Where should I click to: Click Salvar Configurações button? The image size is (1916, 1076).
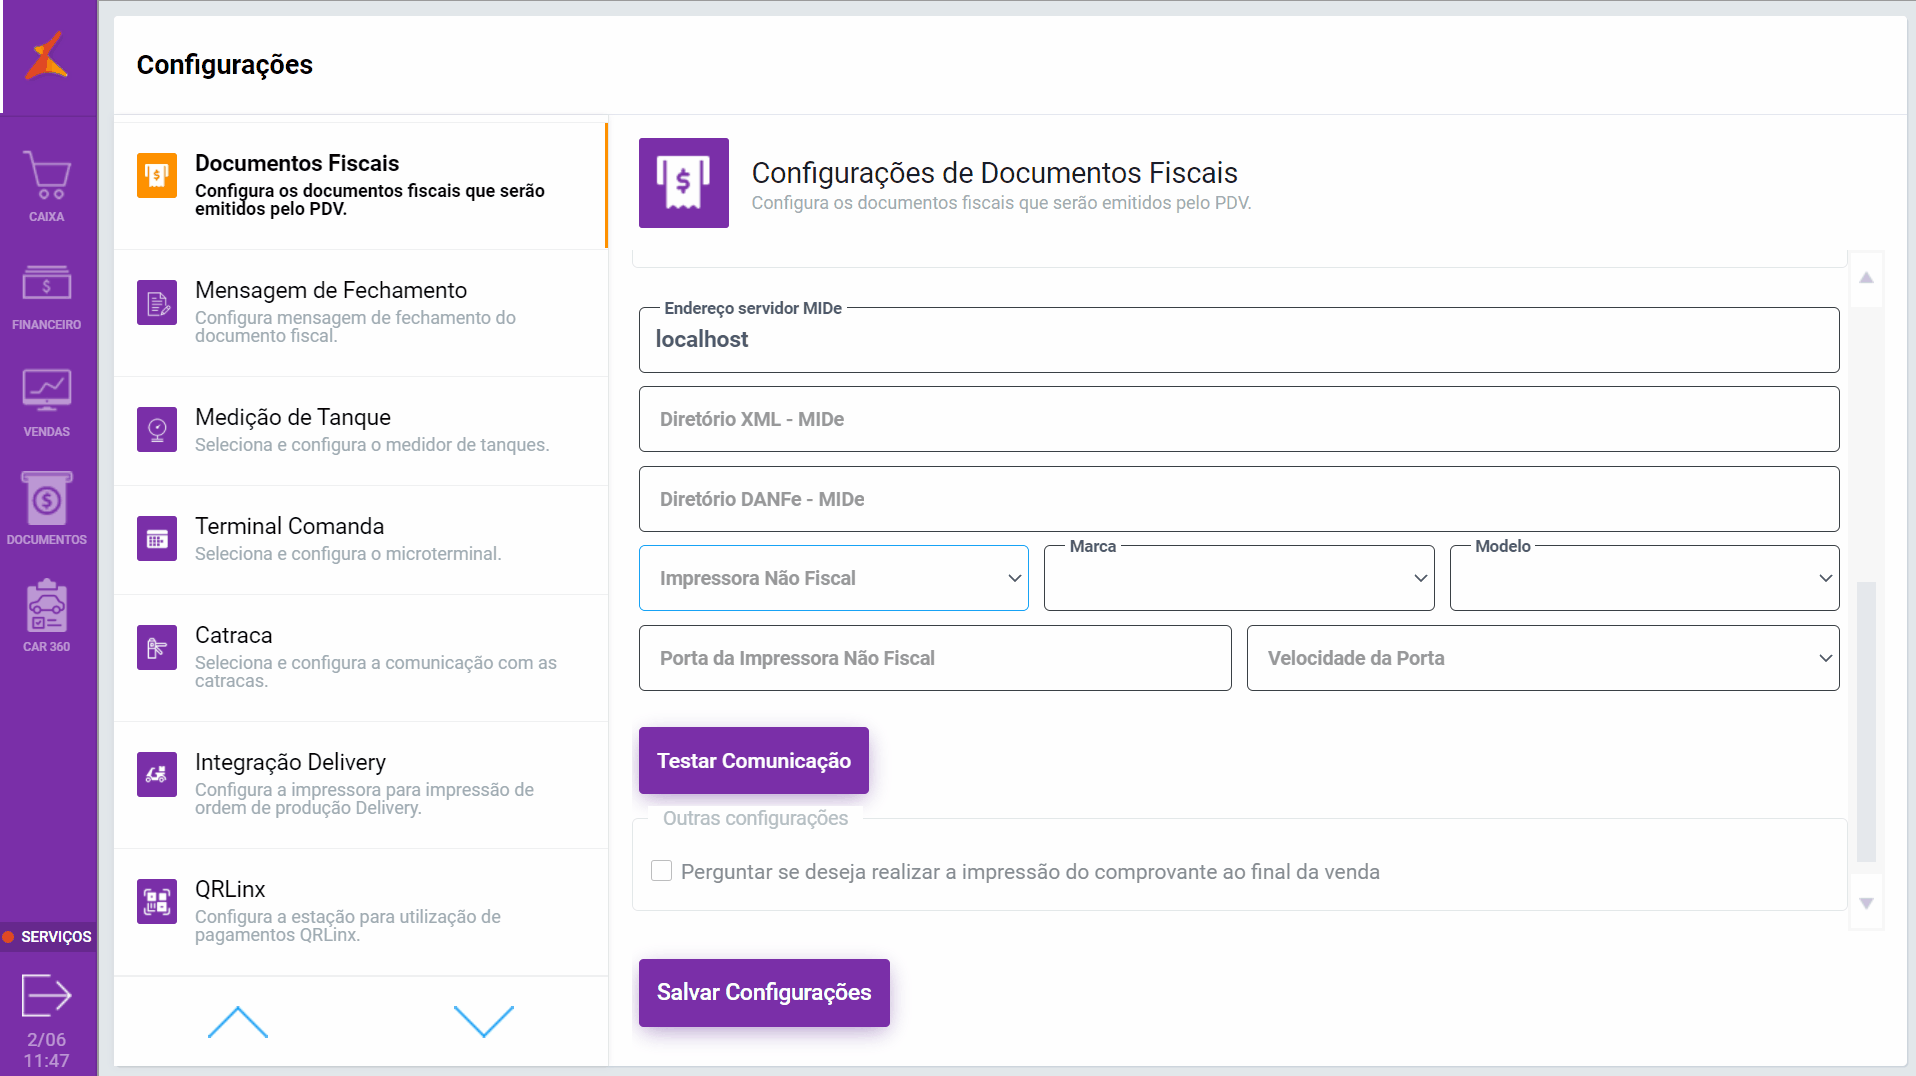click(764, 992)
